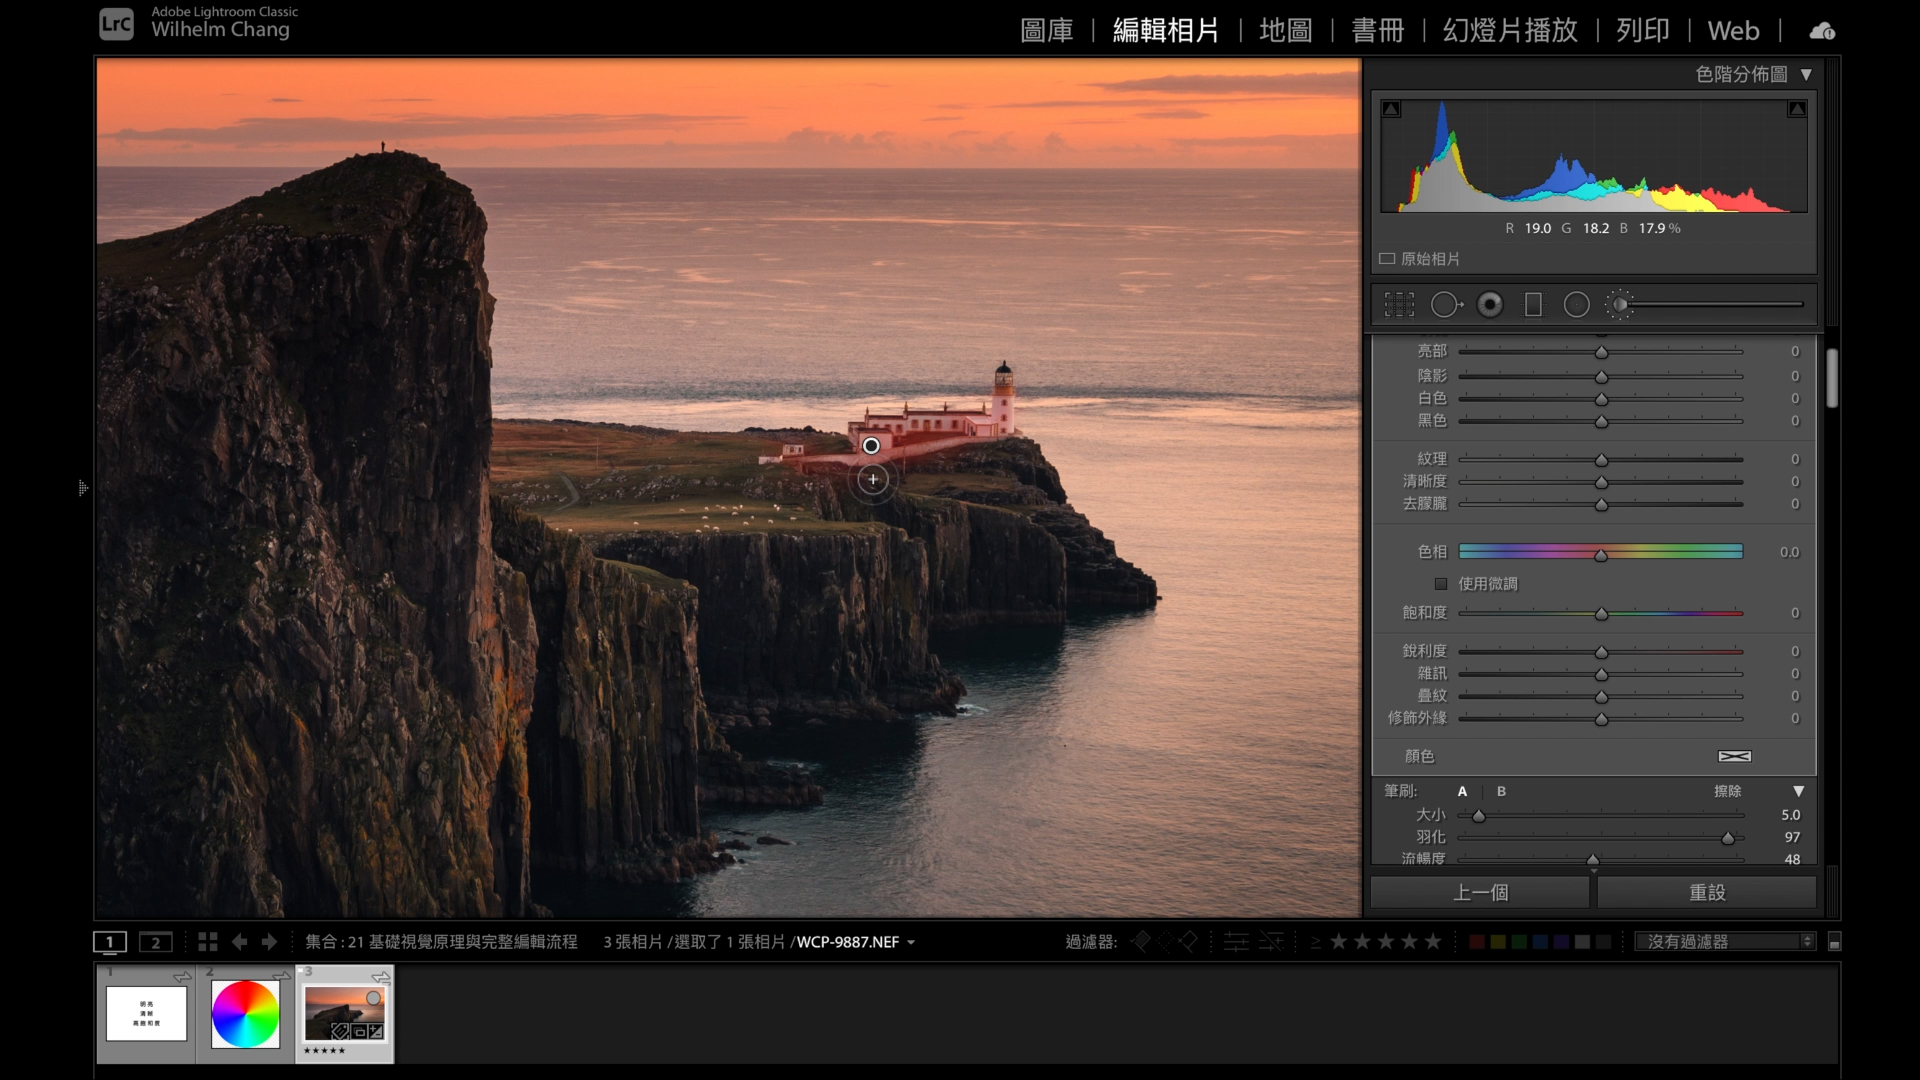Open the WCP-9887.NEF filename dropdown
Screen dimensions: 1920x1080
pyautogui.click(x=911, y=943)
